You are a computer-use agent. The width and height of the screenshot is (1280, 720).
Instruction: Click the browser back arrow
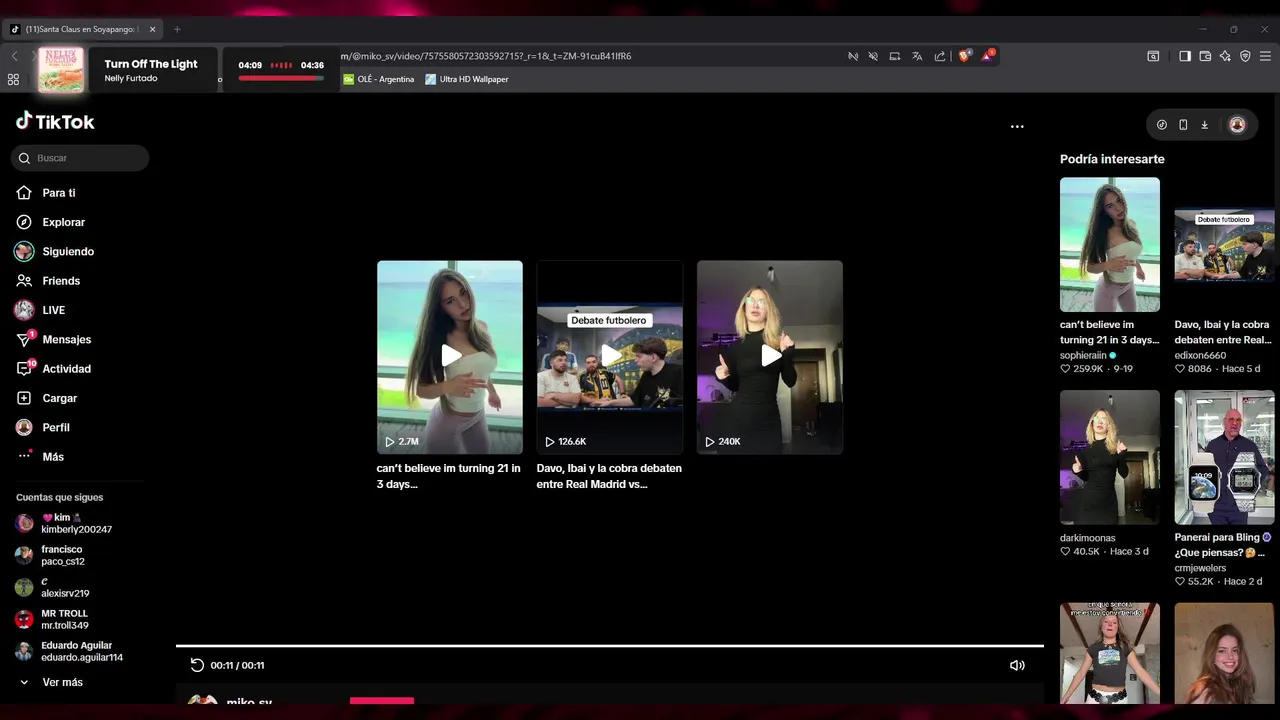pyautogui.click(x=14, y=56)
